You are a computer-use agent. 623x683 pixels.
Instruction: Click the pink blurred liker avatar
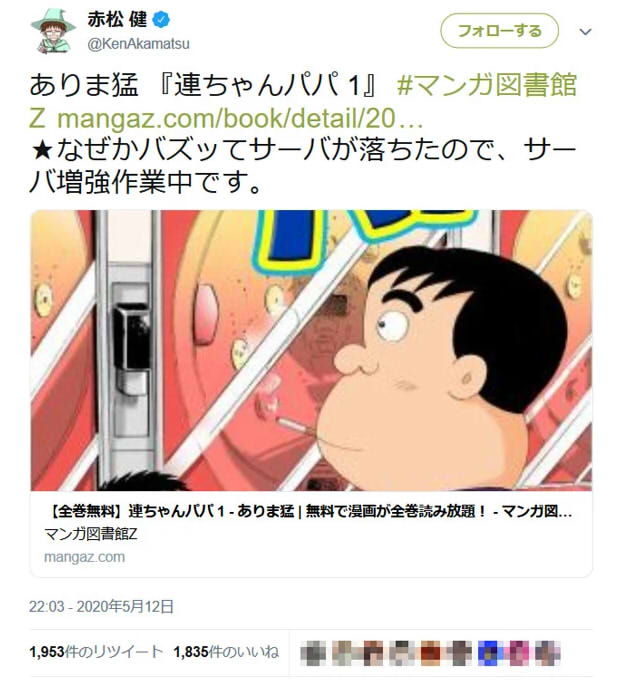click(519, 653)
